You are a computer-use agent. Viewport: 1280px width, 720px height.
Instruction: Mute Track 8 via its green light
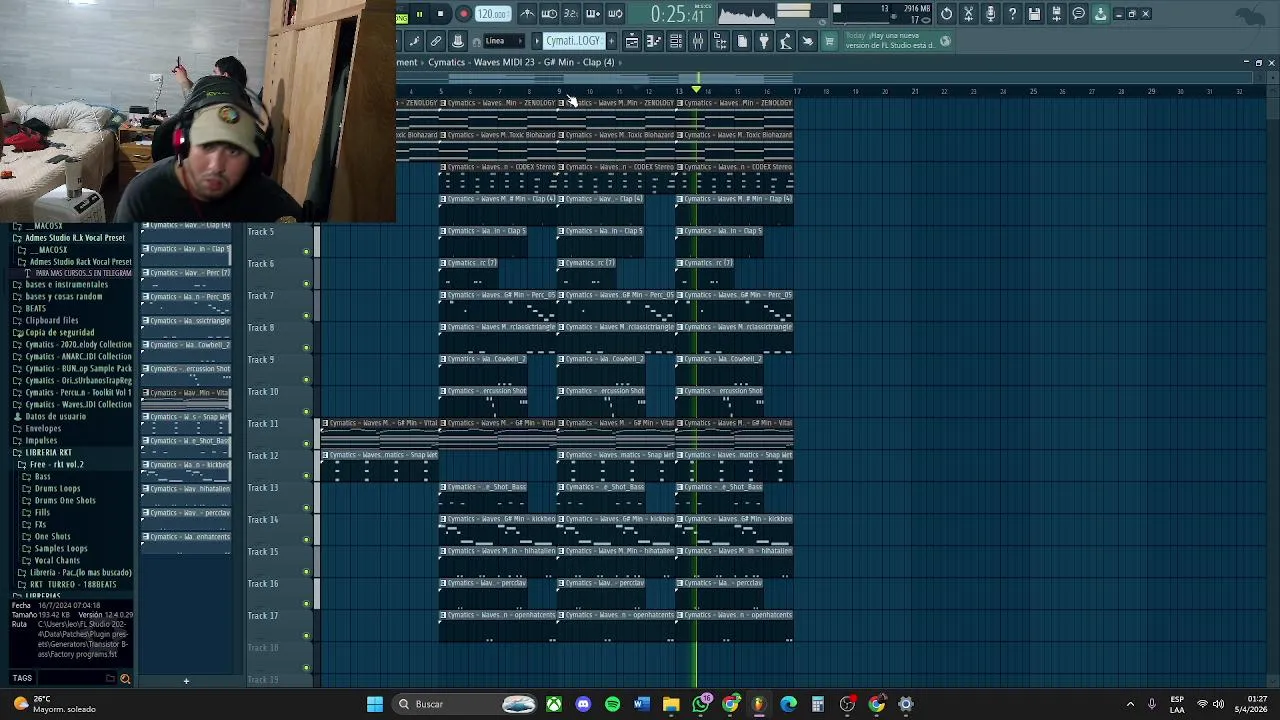click(306, 347)
